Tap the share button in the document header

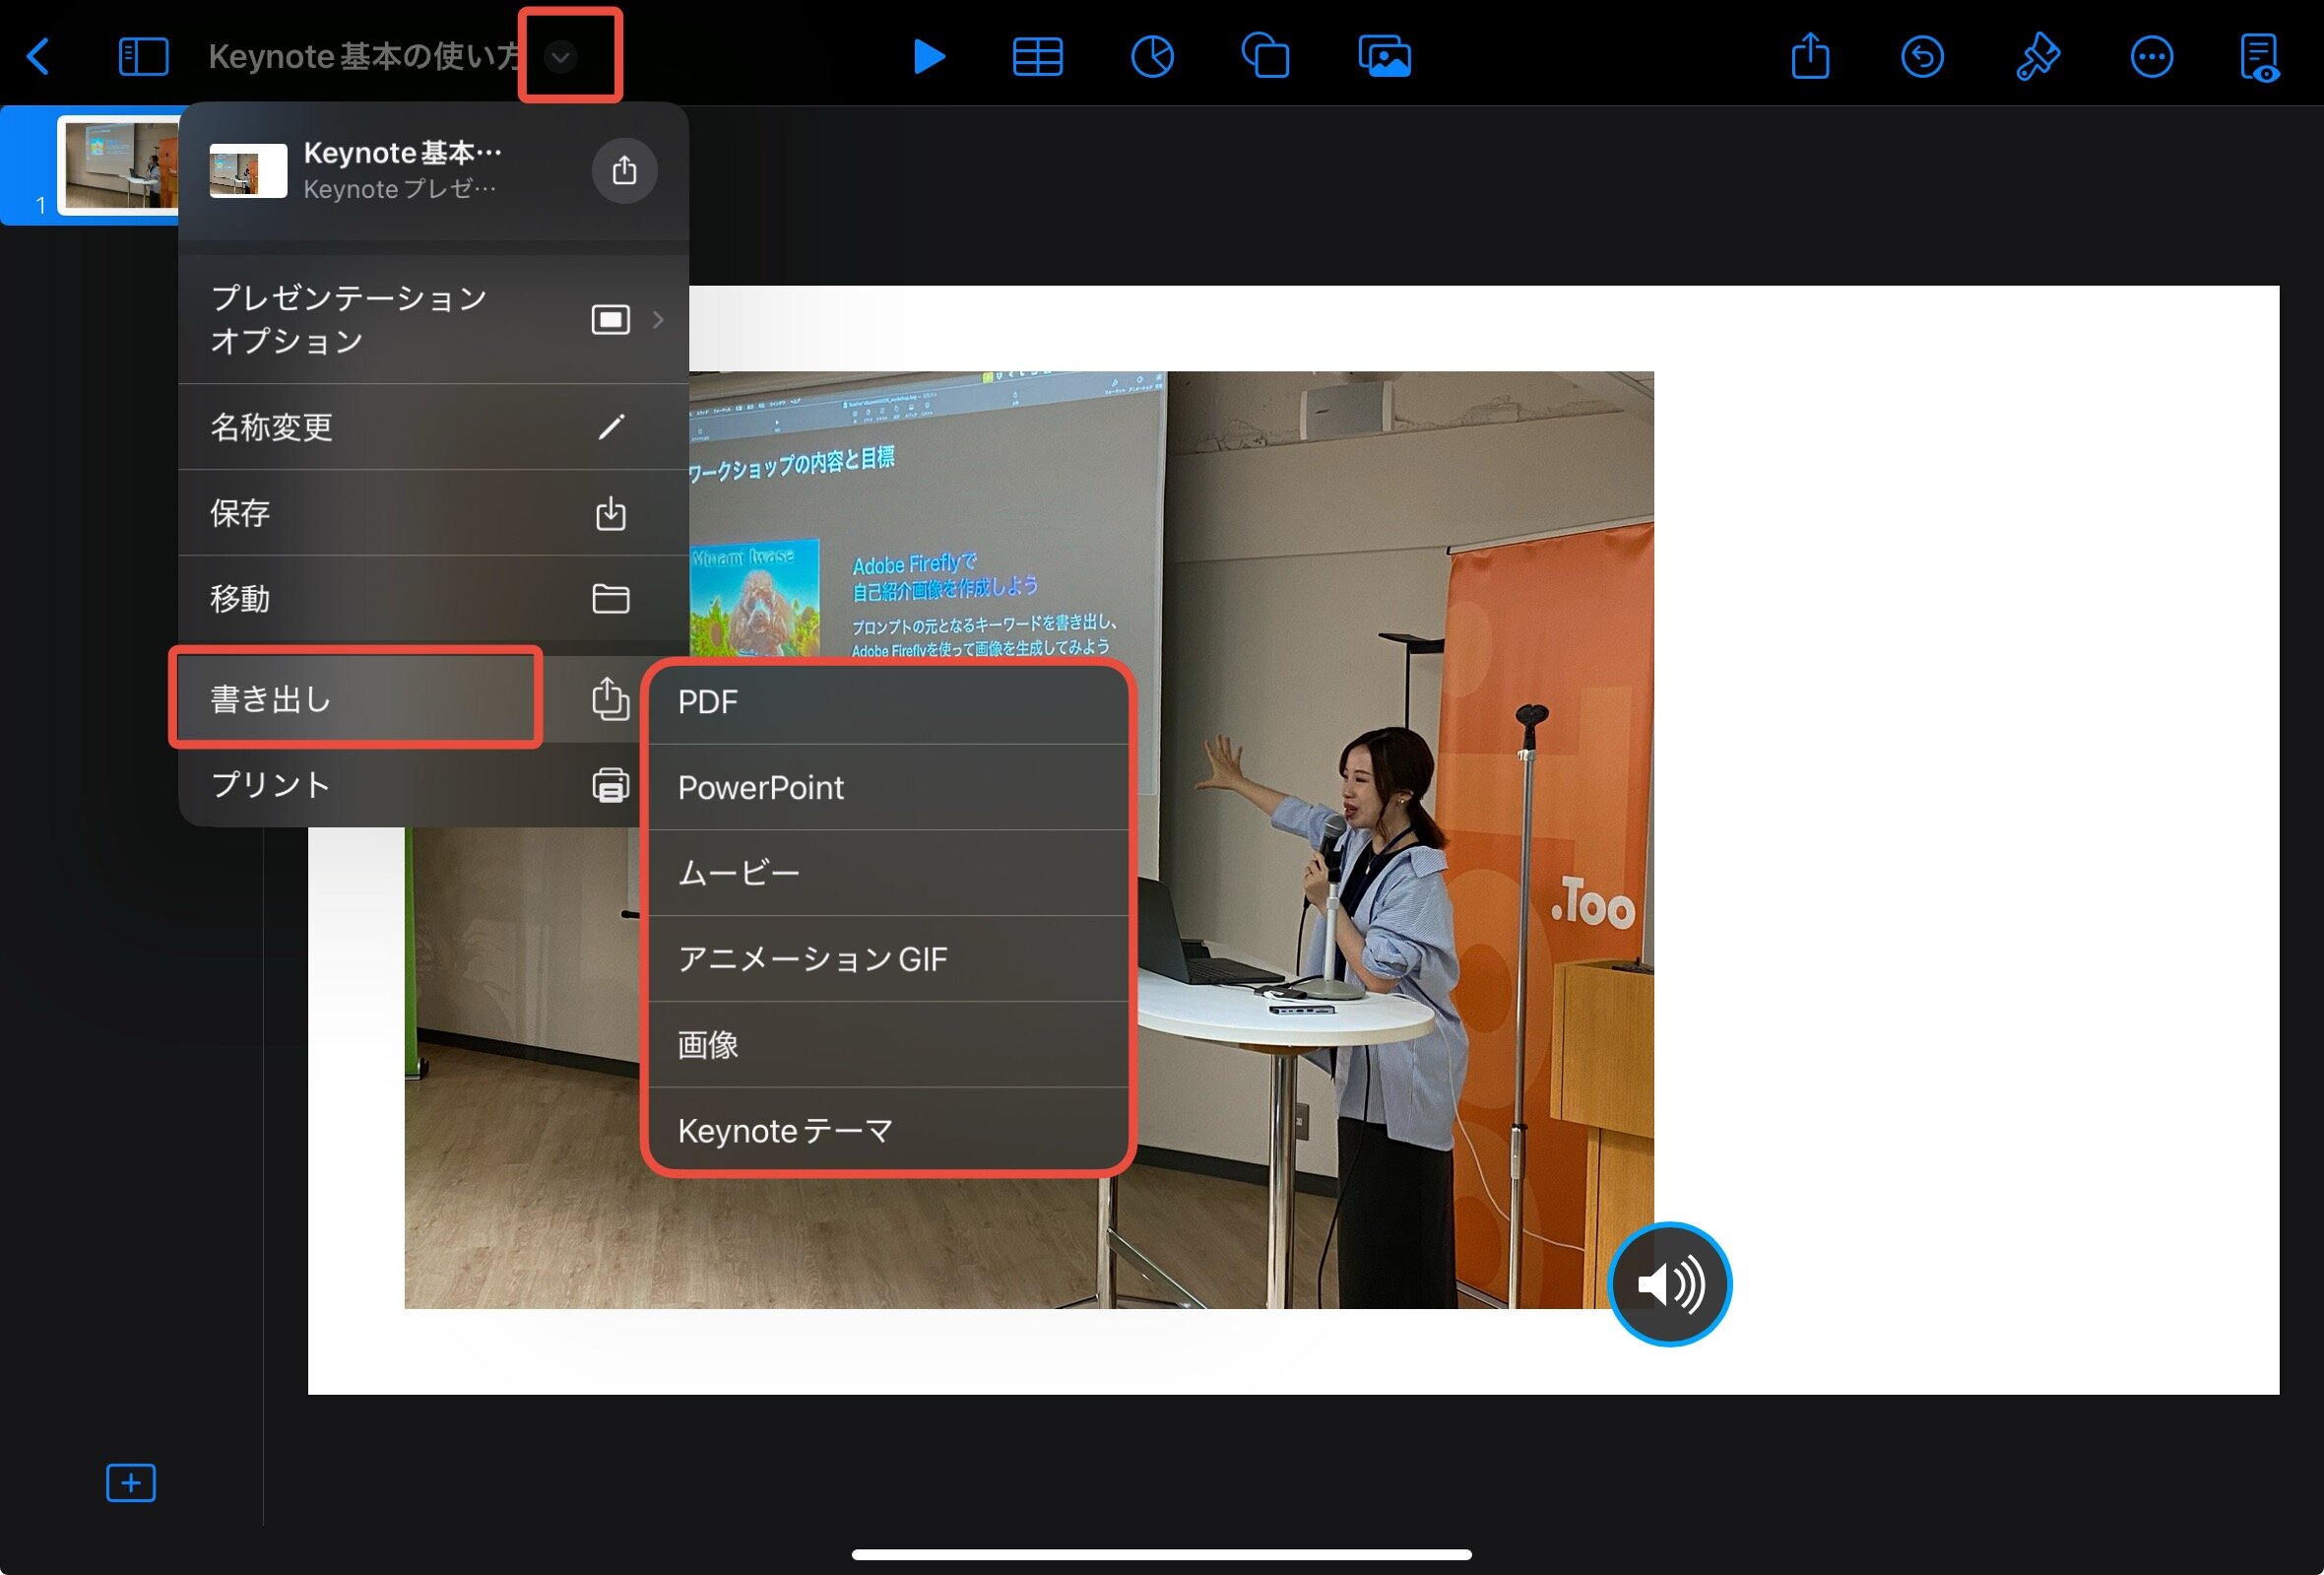click(625, 170)
